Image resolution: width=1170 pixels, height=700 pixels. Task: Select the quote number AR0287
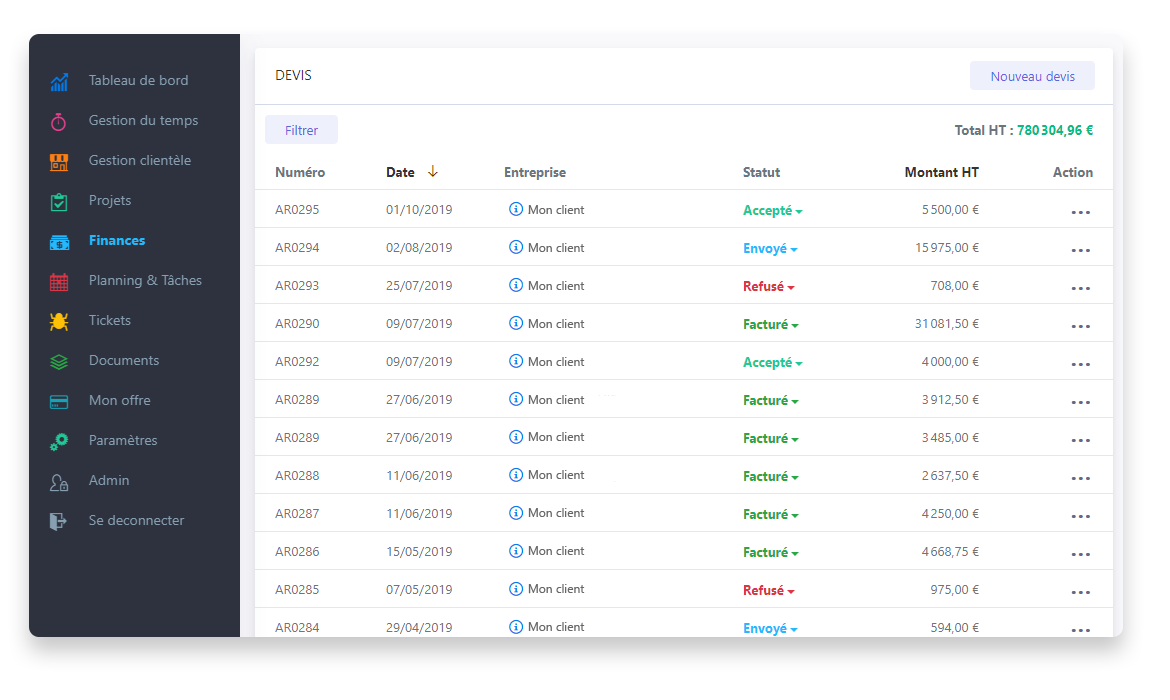point(297,513)
